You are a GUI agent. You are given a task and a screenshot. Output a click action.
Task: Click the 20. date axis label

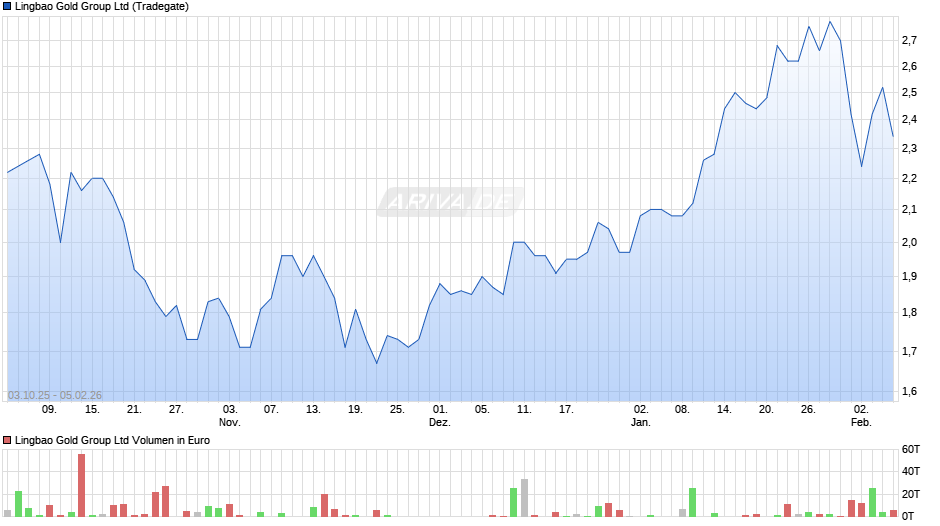766,410
